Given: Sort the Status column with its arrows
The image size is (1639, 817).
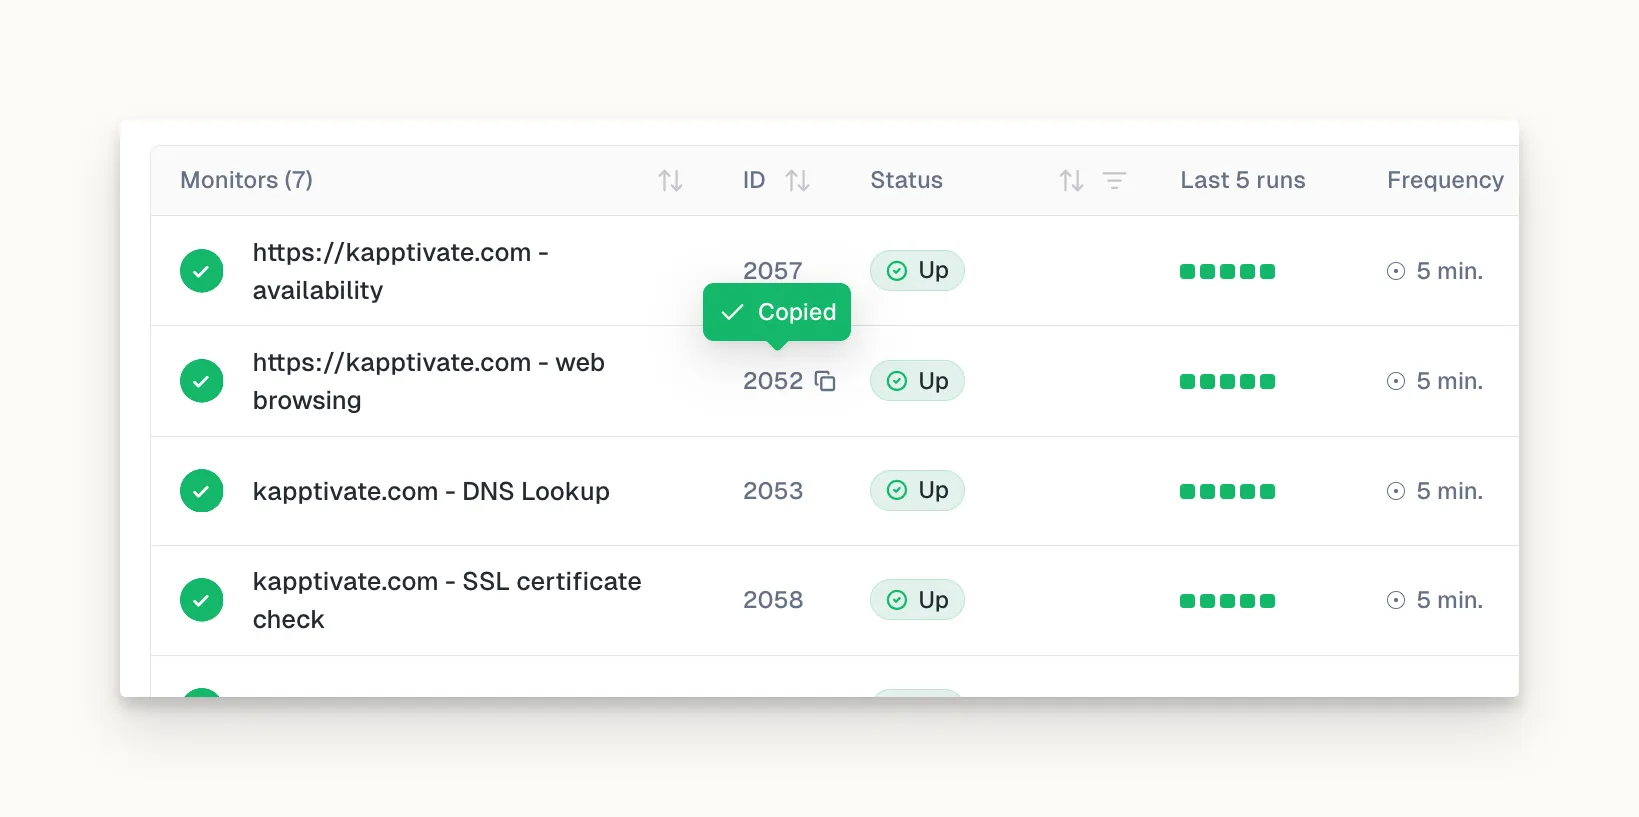Looking at the screenshot, I should pyautogui.click(x=1071, y=180).
